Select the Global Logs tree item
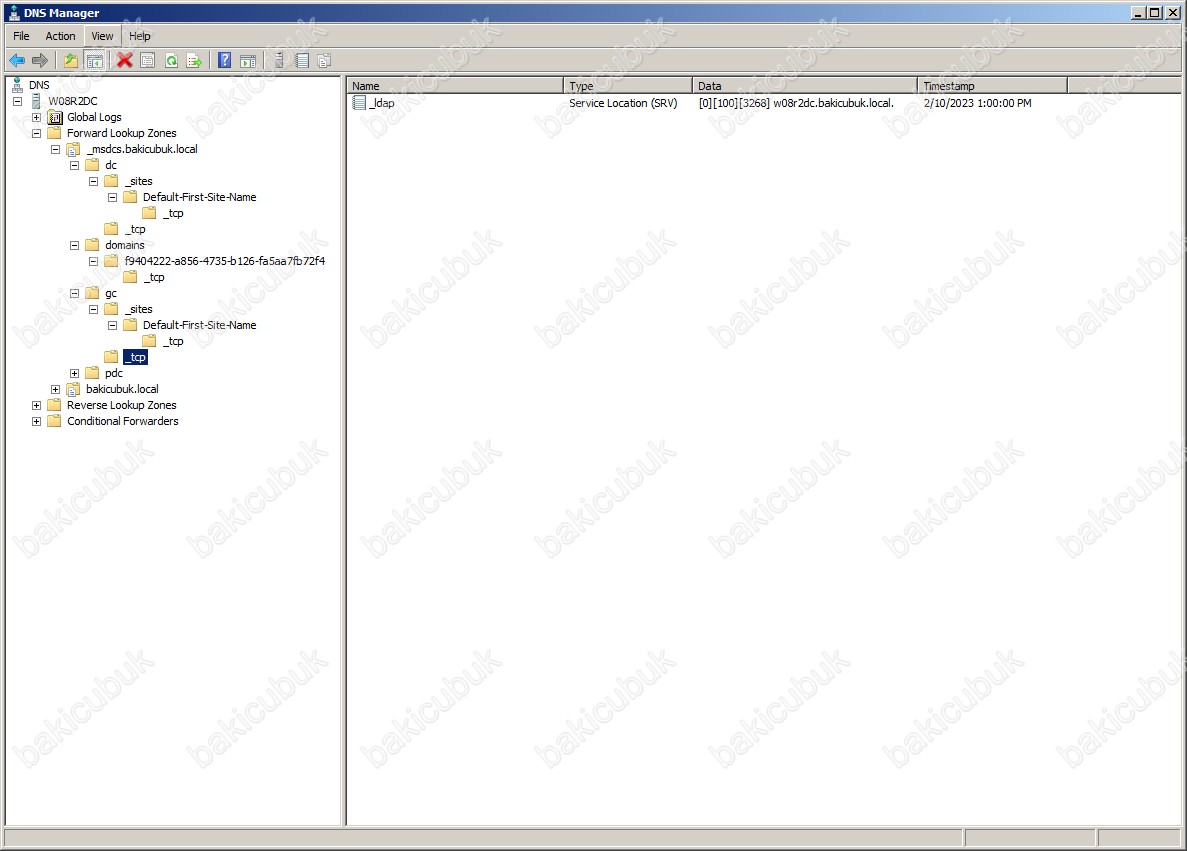Image resolution: width=1187 pixels, height=851 pixels. point(94,117)
